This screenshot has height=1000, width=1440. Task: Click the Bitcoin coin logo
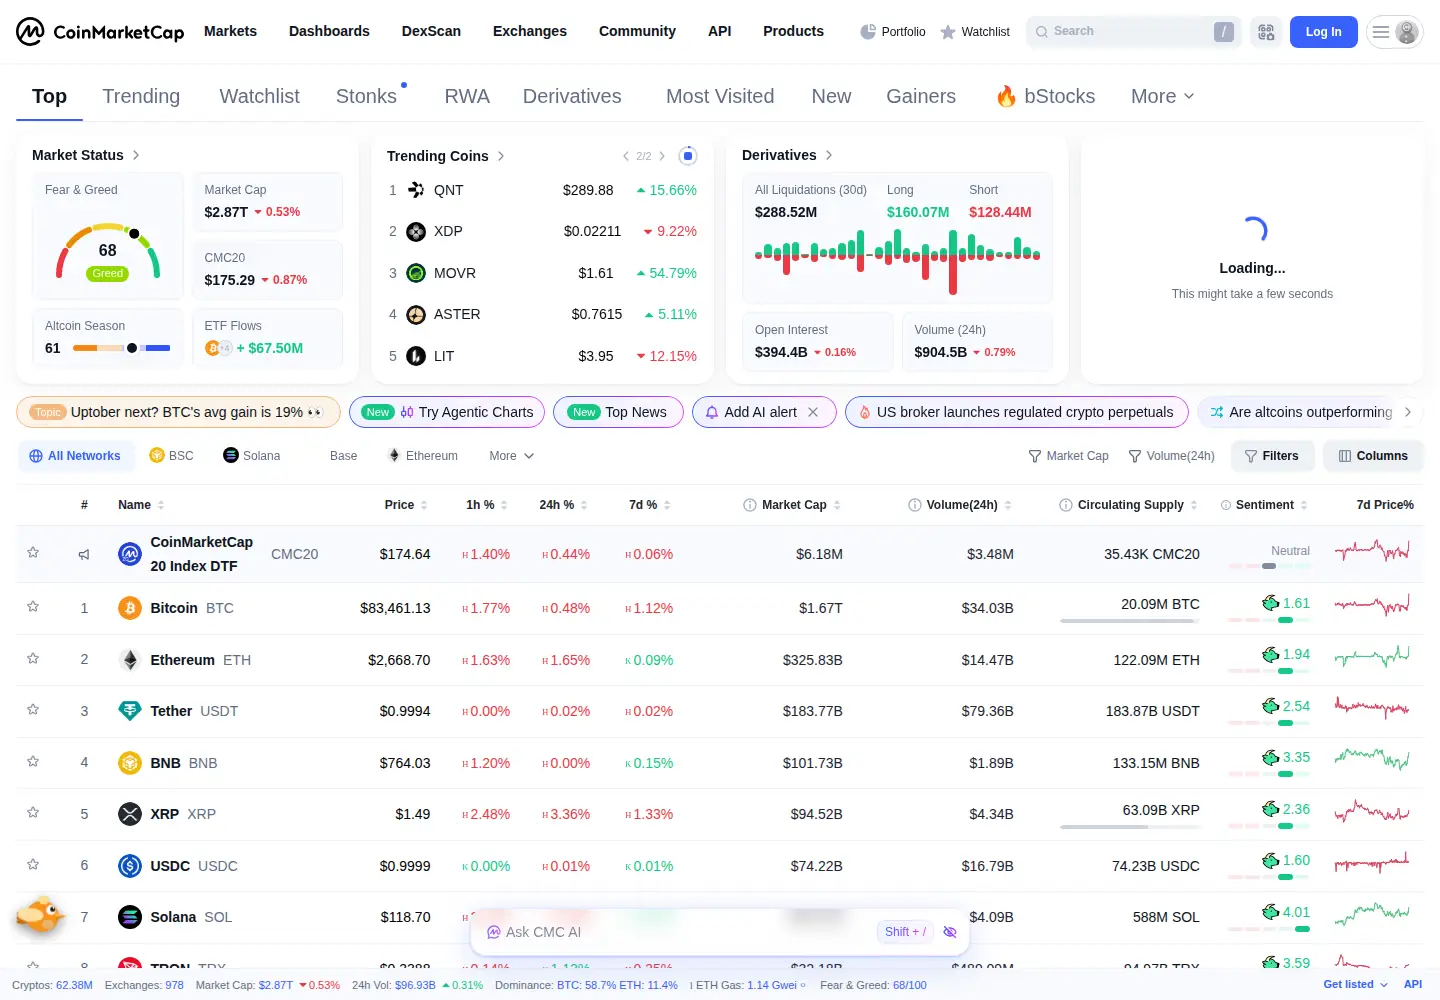coord(130,608)
